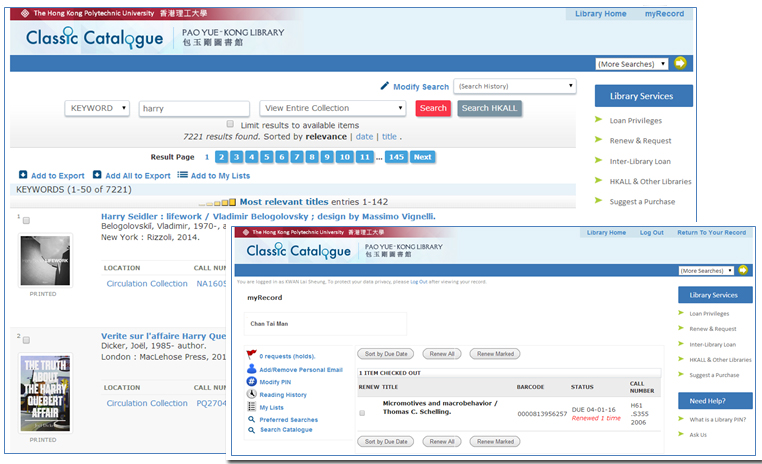
Task: Click the Add to Export icon
Action: click(23, 175)
